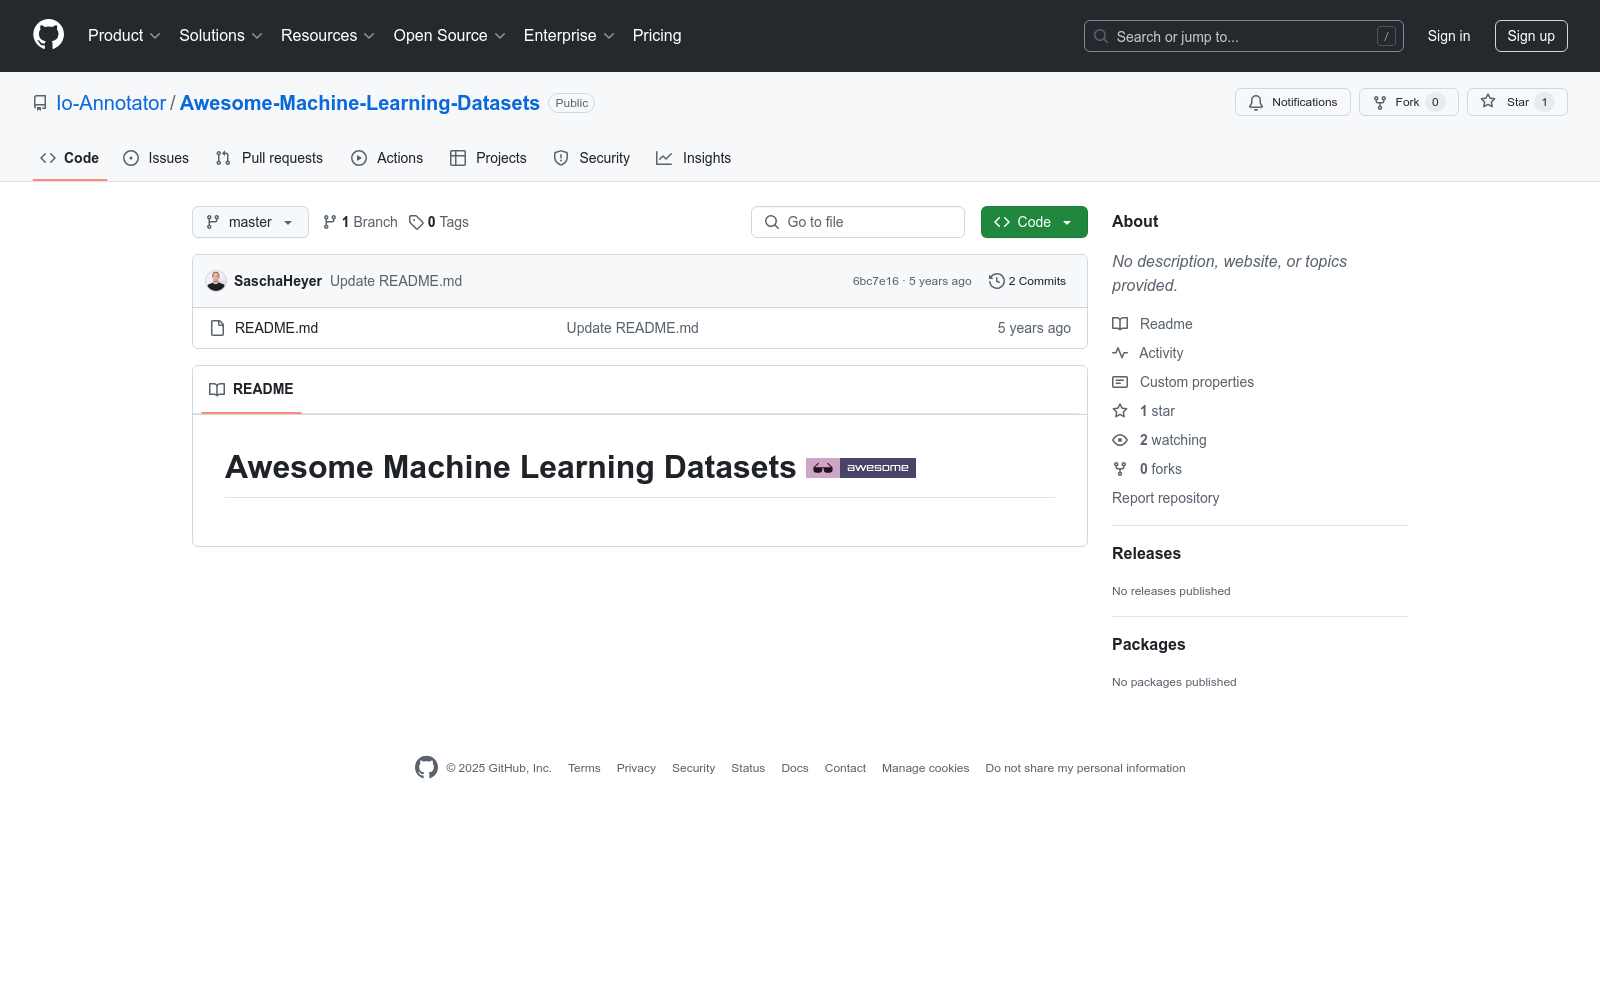1600x1000 pixels.
Task: Switch to the Issues tab
Action: tap(156, 158)
